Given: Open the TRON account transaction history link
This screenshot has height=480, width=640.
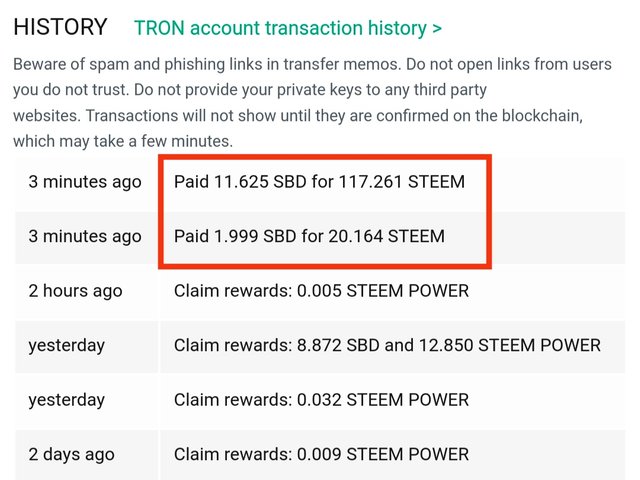Looking at the screenshot, I should [x=288, y=29].
